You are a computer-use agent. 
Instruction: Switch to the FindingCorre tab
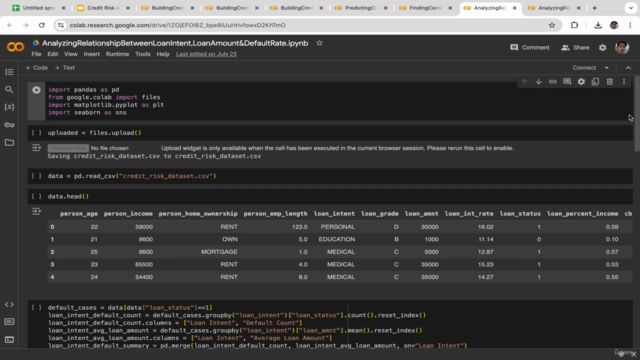click(426, 8)
